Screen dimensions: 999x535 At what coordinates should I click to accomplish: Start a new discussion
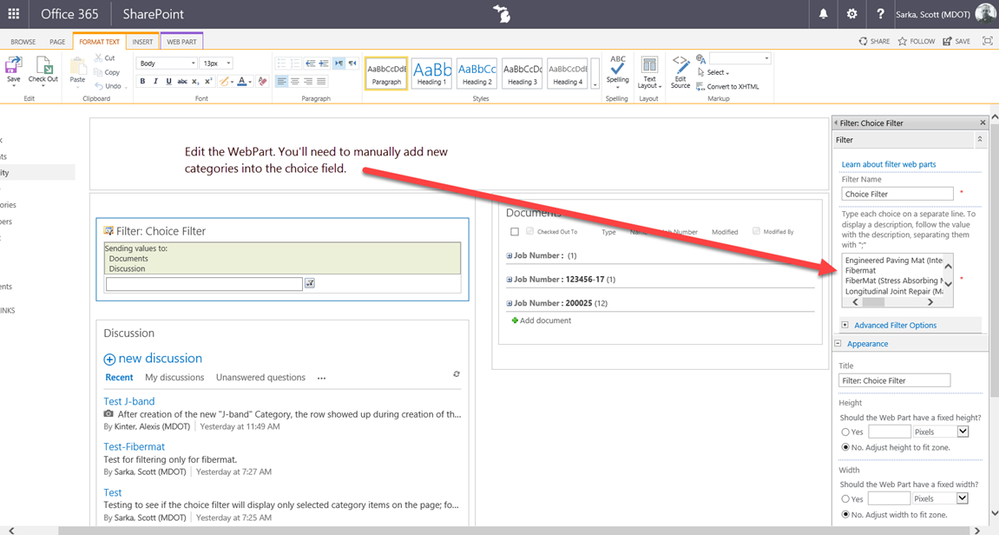coord(153,359)
